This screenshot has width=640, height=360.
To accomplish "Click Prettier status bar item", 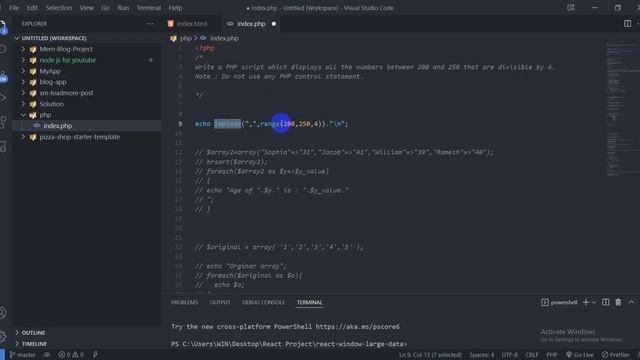I will tap(616, 355).
